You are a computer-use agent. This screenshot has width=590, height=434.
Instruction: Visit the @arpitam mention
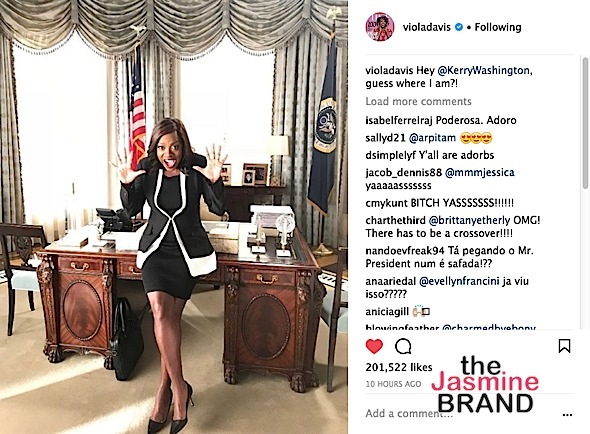432,138
